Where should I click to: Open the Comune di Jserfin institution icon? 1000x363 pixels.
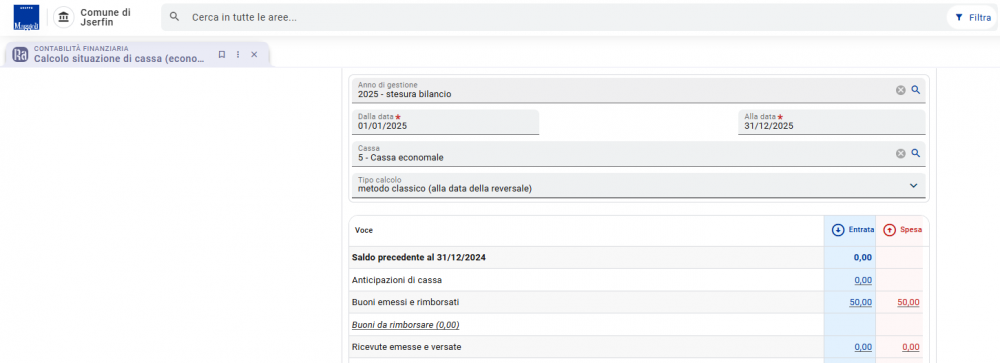(x=63, y=17)
